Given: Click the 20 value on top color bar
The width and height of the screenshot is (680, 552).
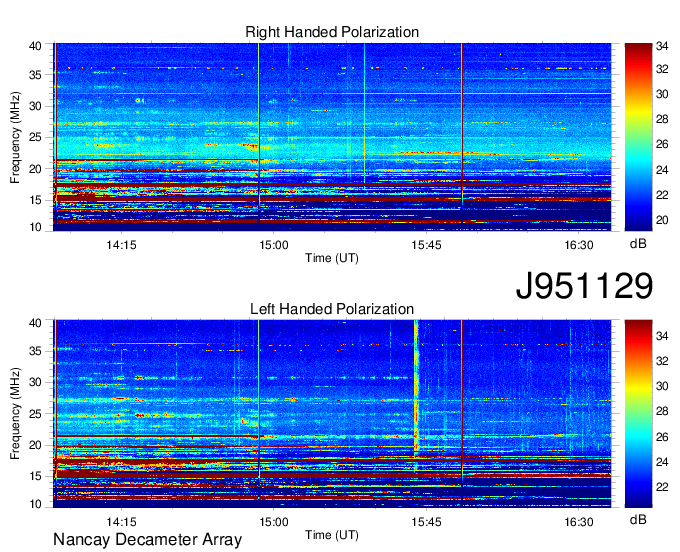Looking at the screenshot, I should point(662,220).
